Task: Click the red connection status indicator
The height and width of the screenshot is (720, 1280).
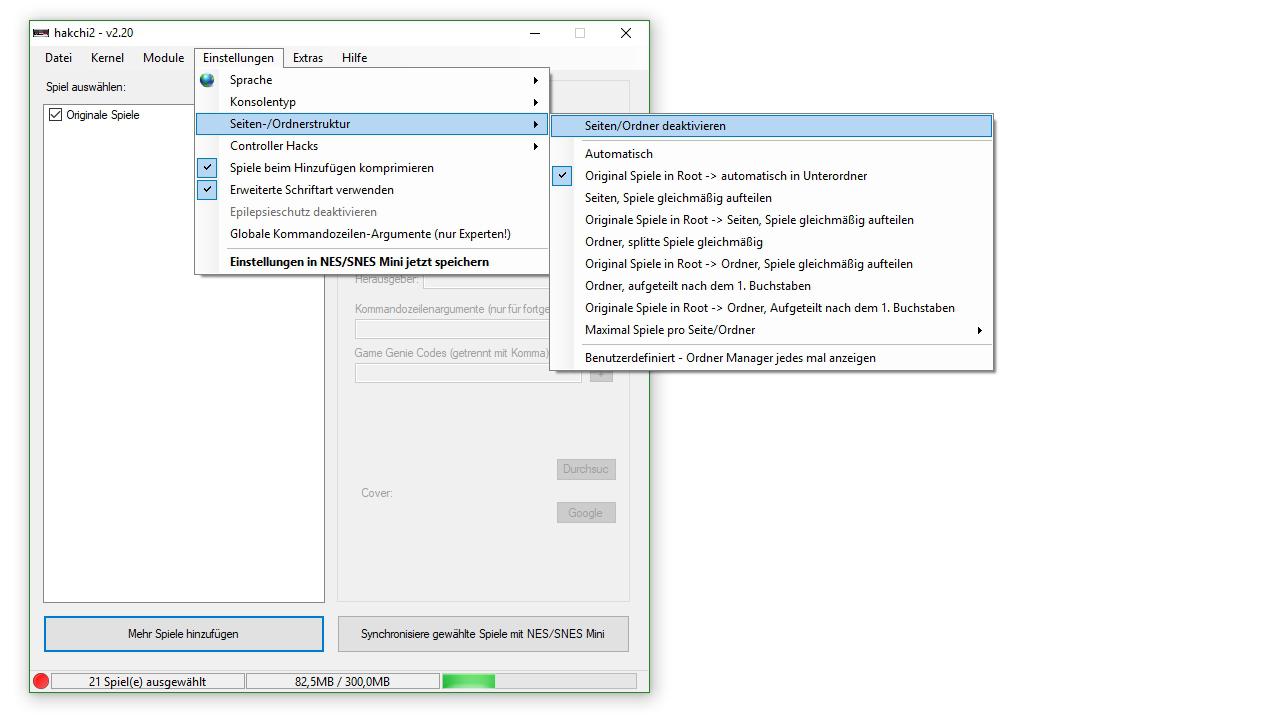Action: point(41,681)
